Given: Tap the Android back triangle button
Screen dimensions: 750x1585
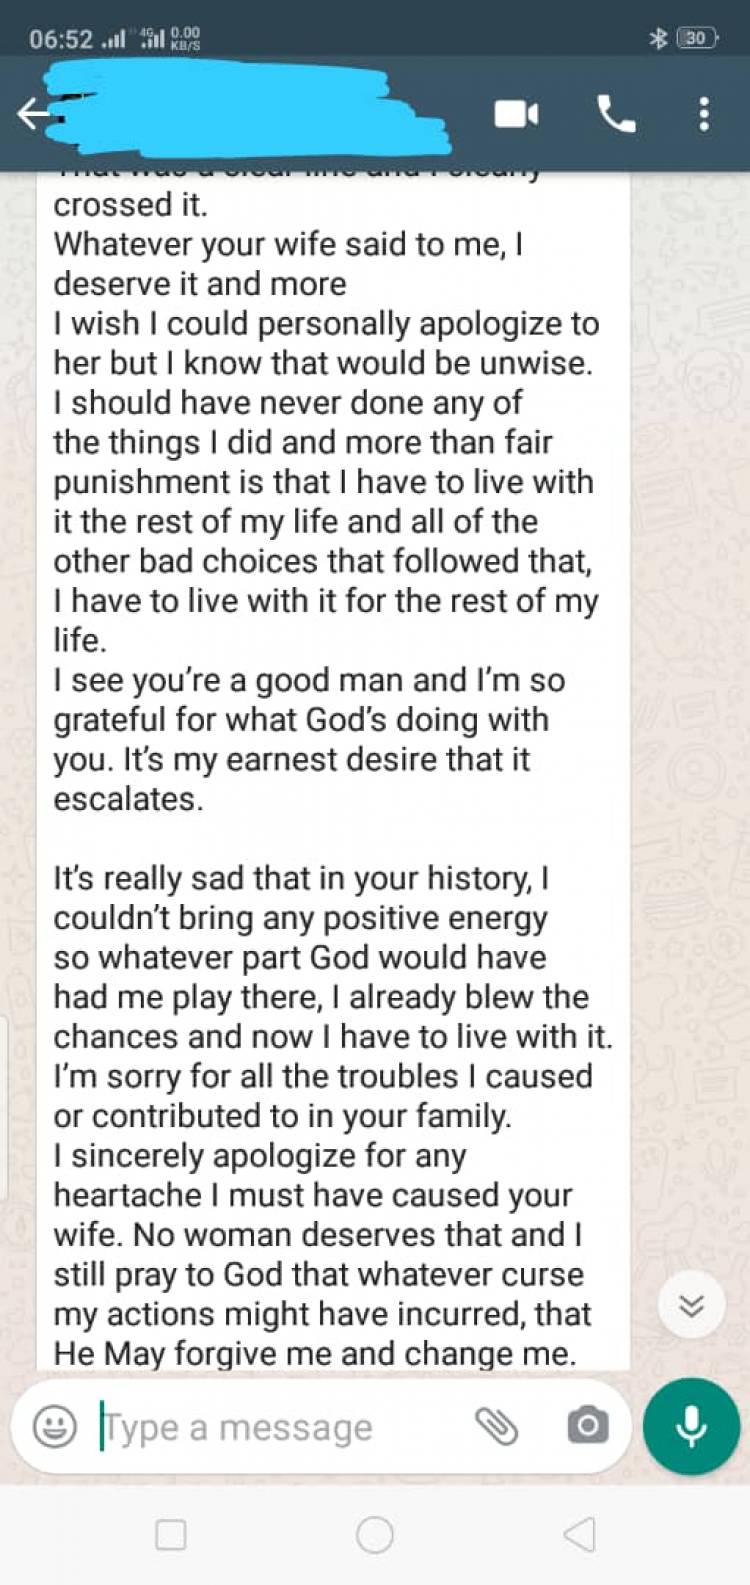Looking at the screenshot, I should pyautogui.click(x=579, y=1535).
